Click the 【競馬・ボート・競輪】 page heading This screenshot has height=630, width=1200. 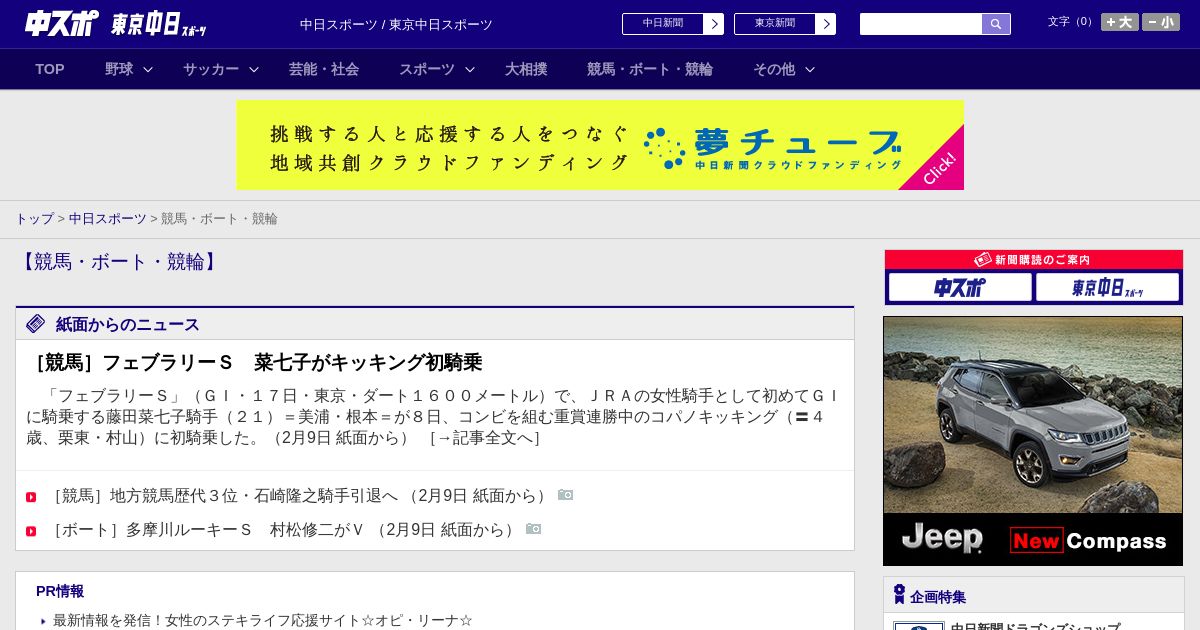click(x=119, y=262)
